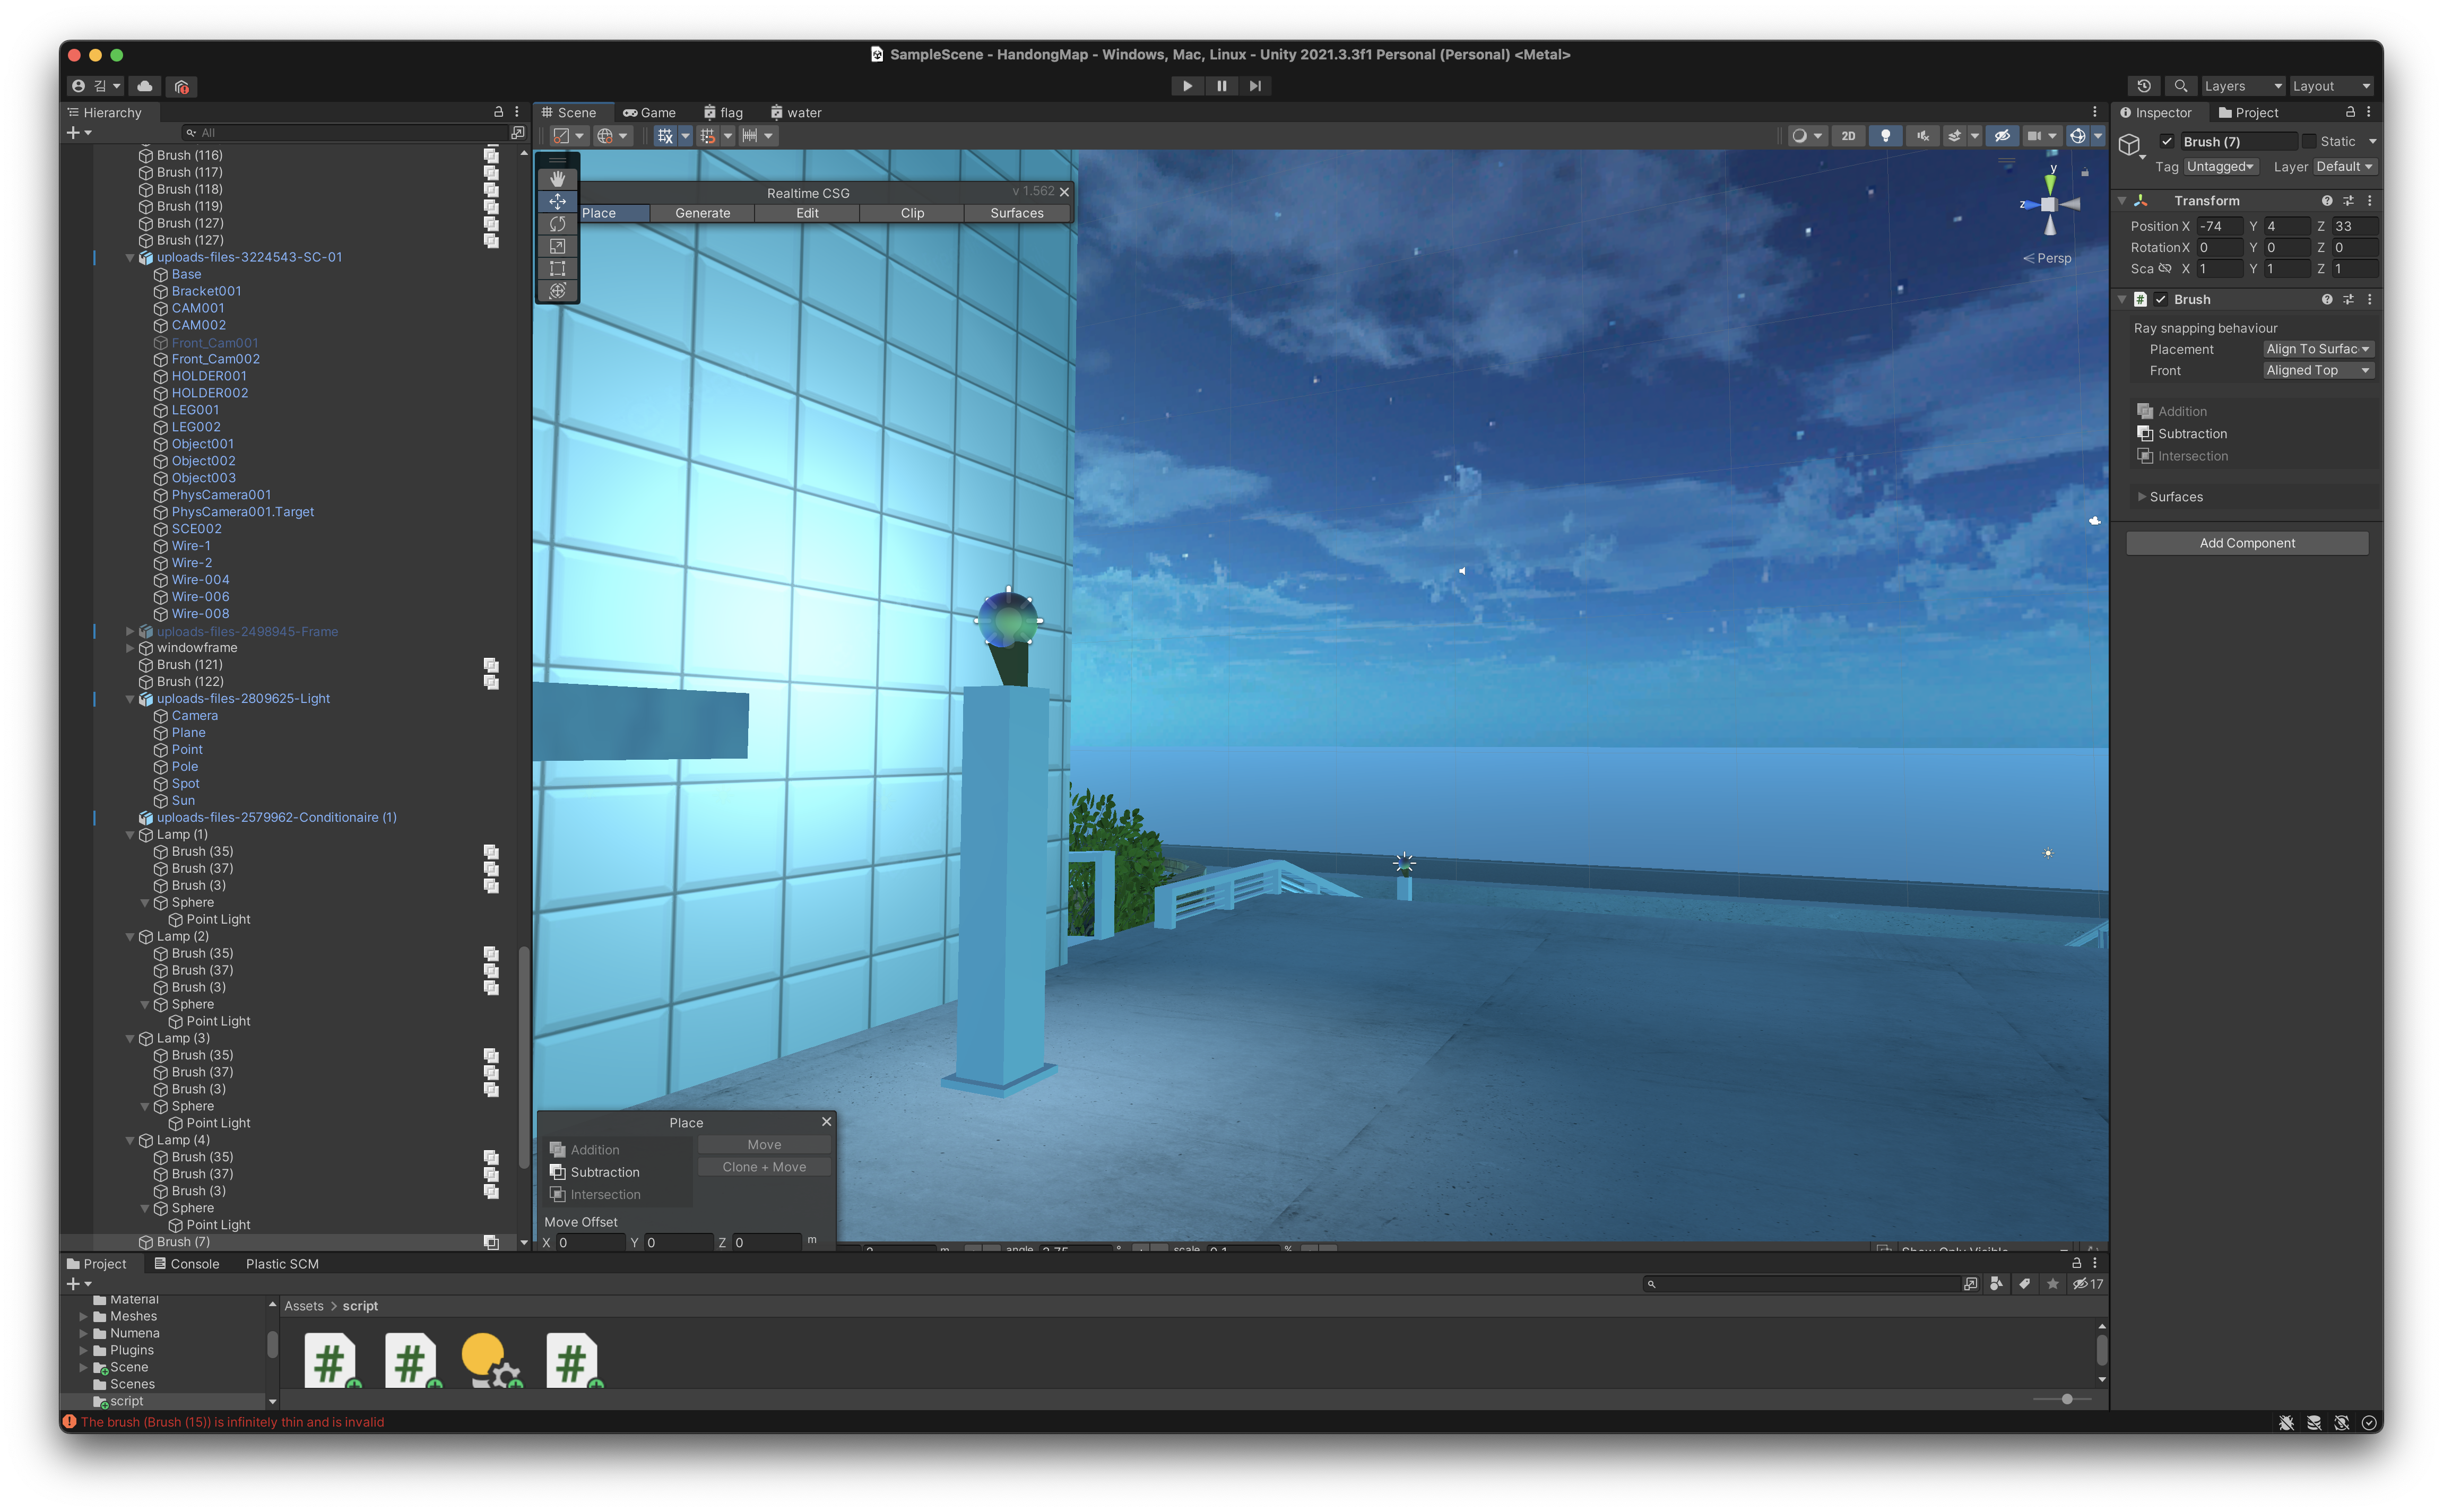Screen dimensions: 2443x1512
Task: Select the Hand view tool
Action: click(557, 179)
